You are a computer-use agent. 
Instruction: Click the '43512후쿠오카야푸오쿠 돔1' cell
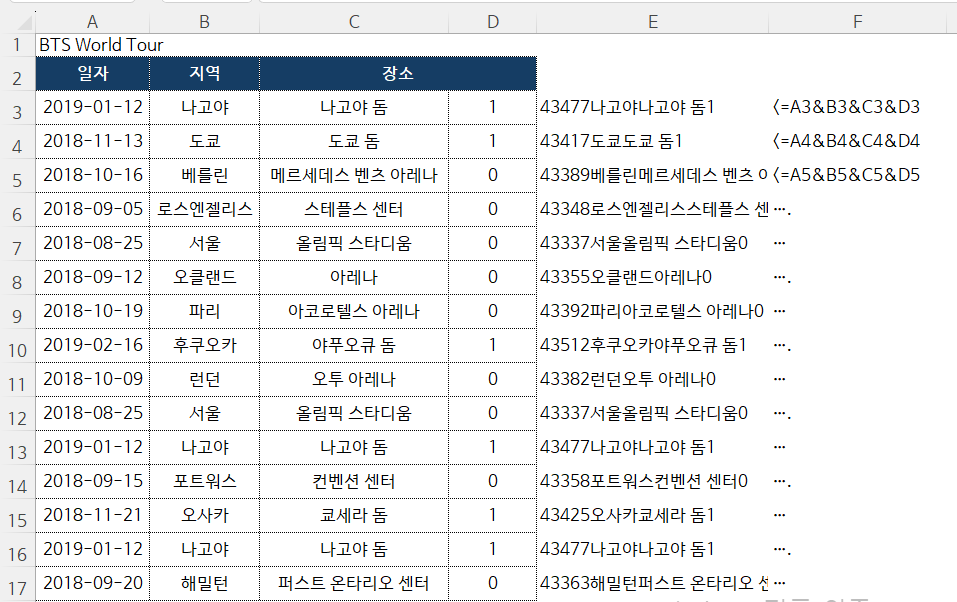(652, 345)
